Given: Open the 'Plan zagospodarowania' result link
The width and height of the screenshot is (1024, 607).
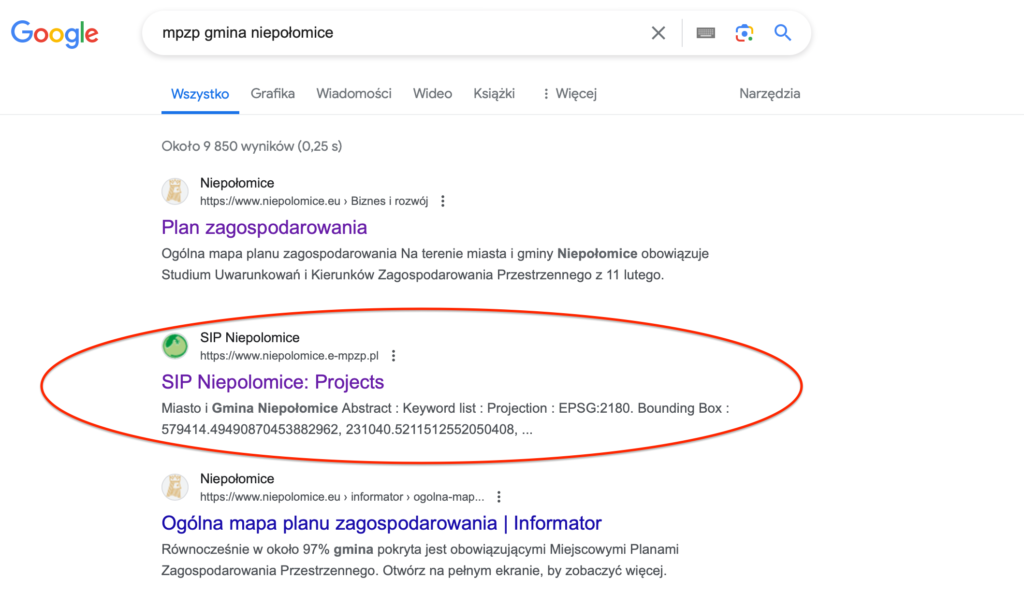Looking at the screenshot, I should pyautogui.click(x=264, y=227).
